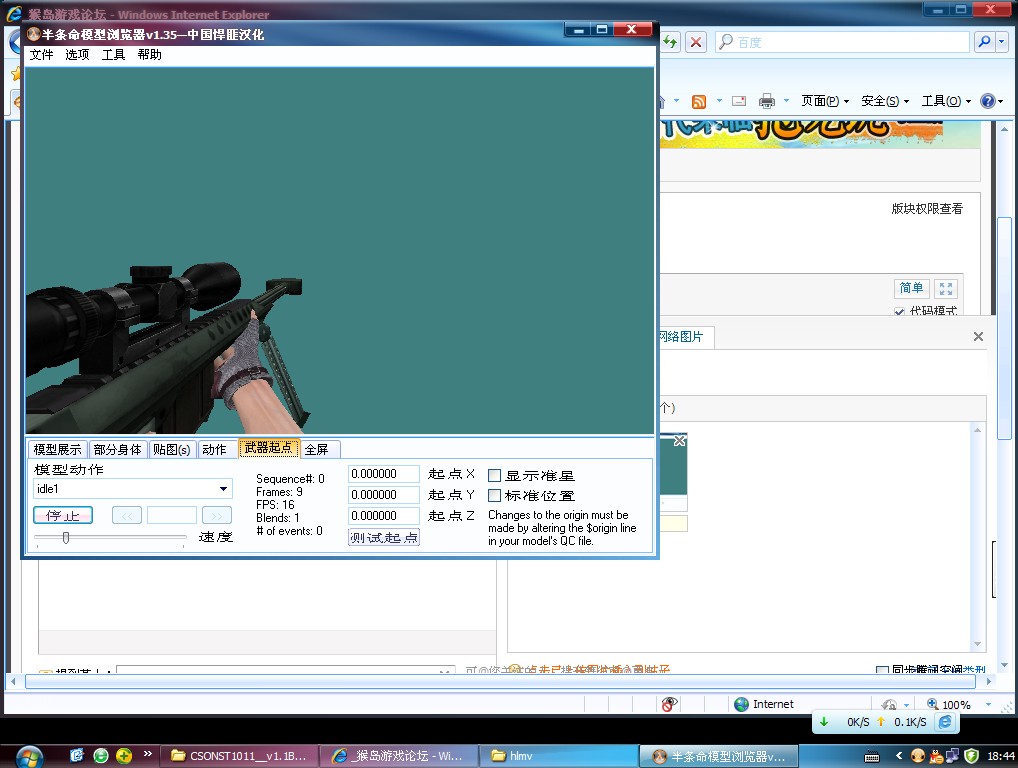Open the search provider dropdown arrow
The height and width of the screenshot is (768, 1018).
click(1002, 42)
